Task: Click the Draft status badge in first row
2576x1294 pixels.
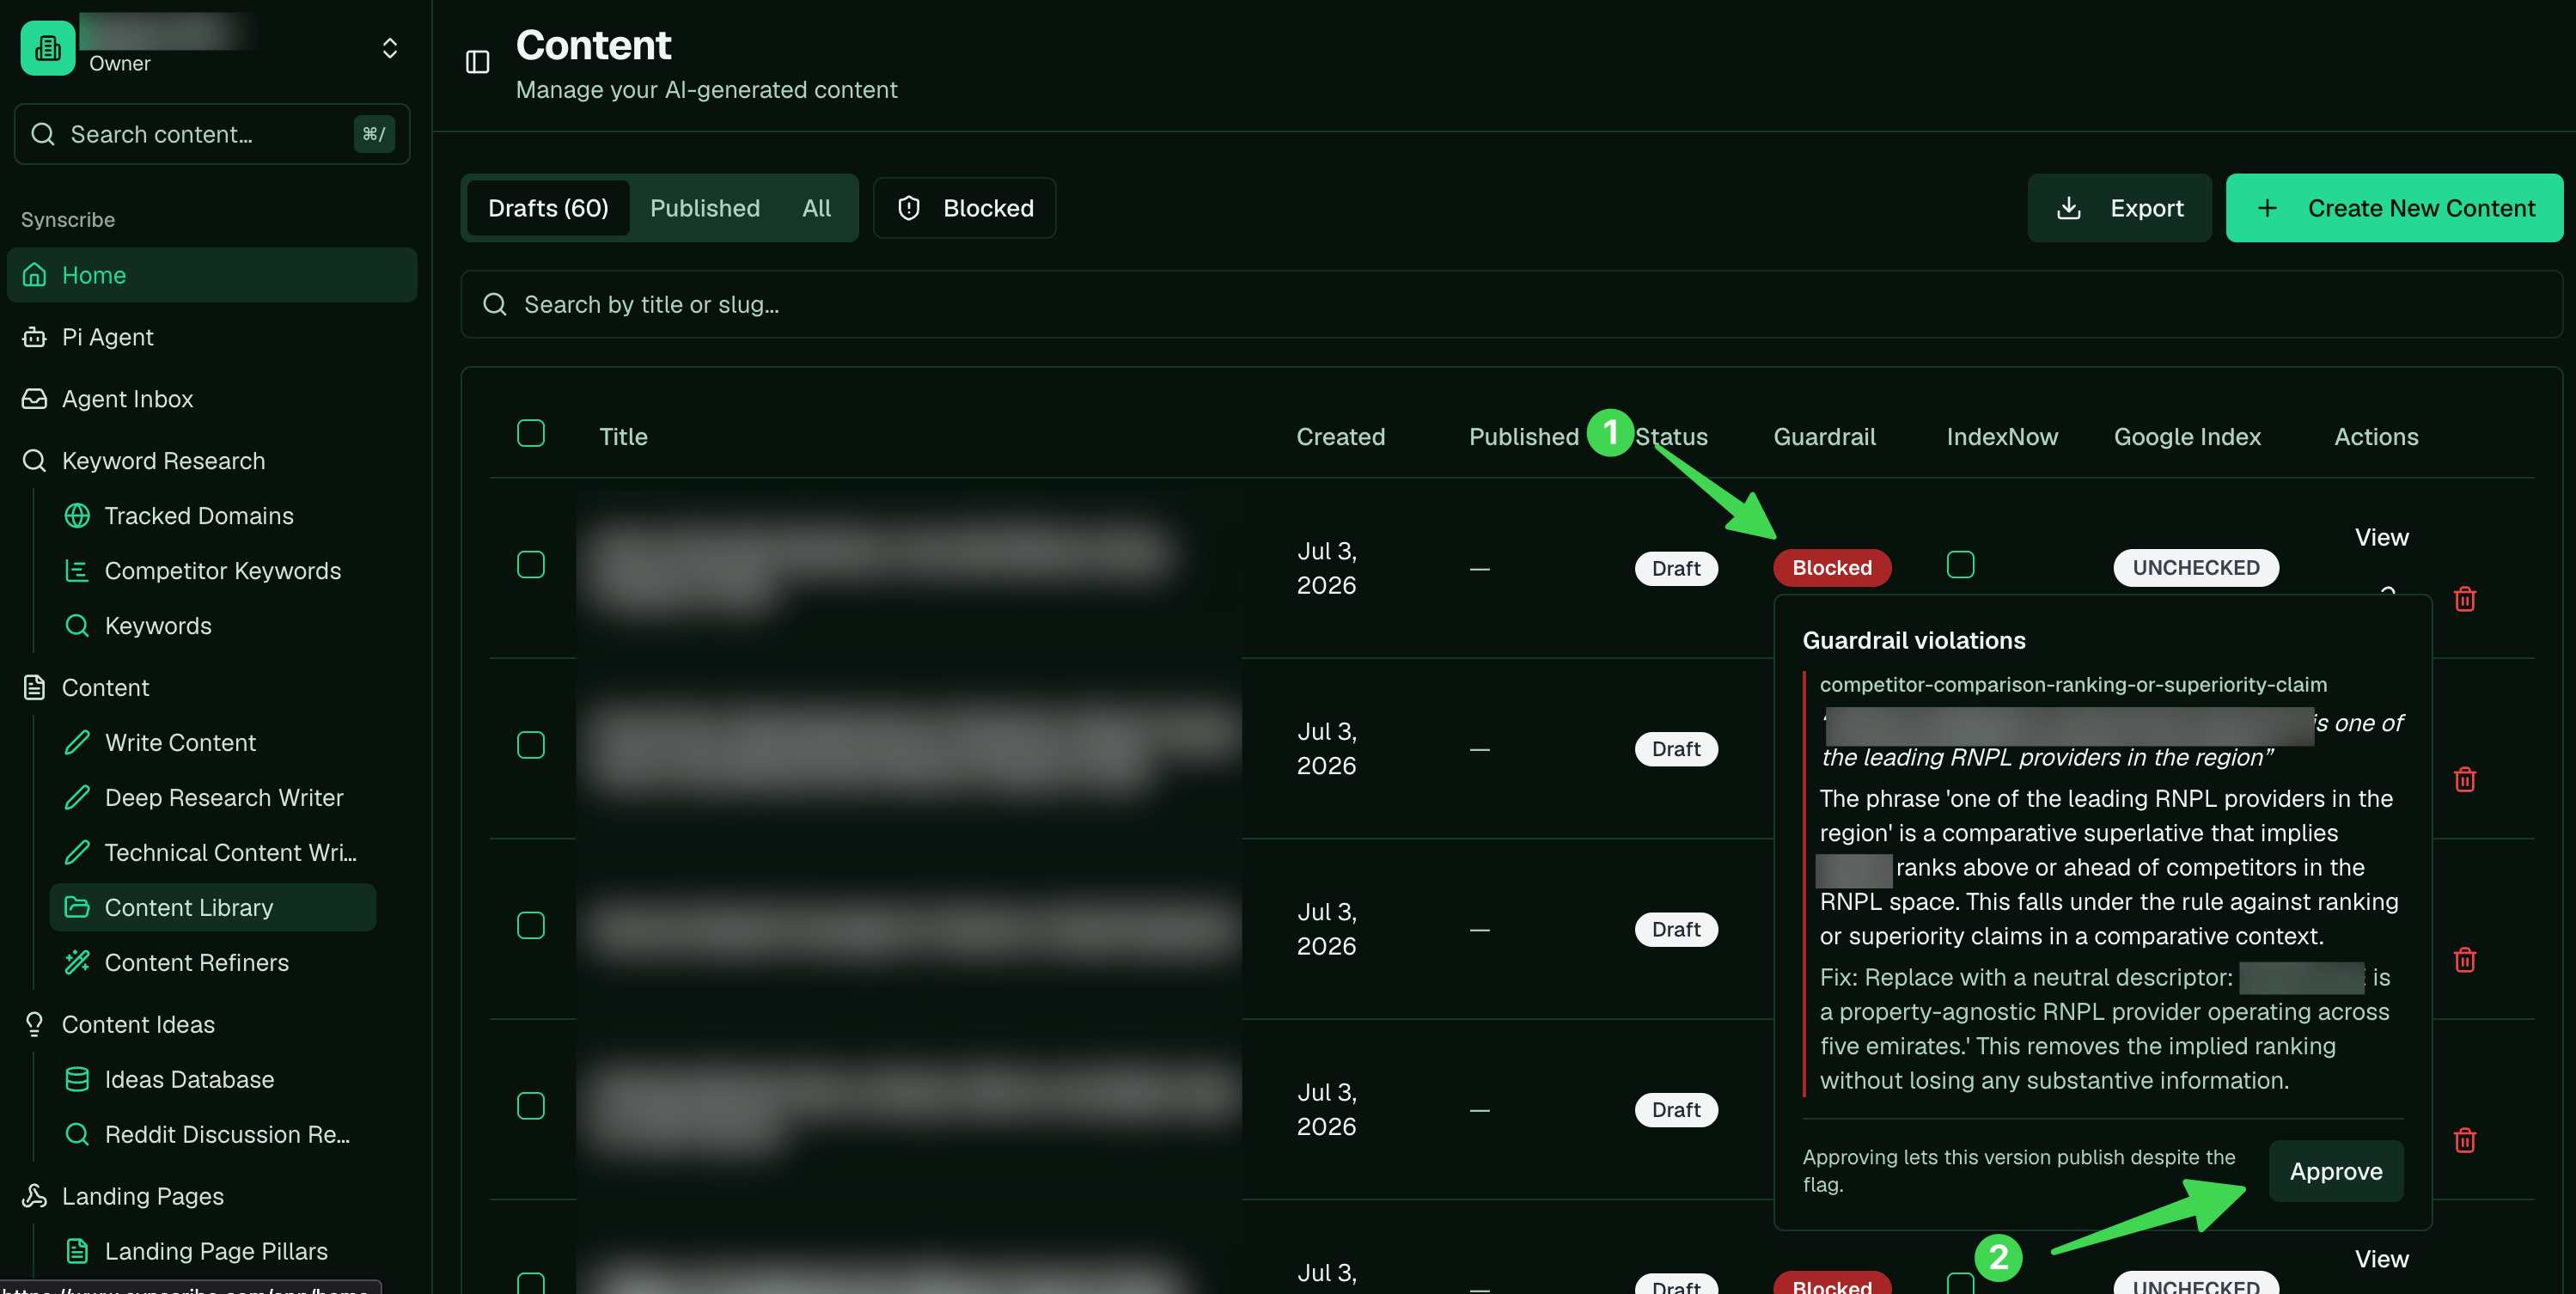Action: 1676,569
